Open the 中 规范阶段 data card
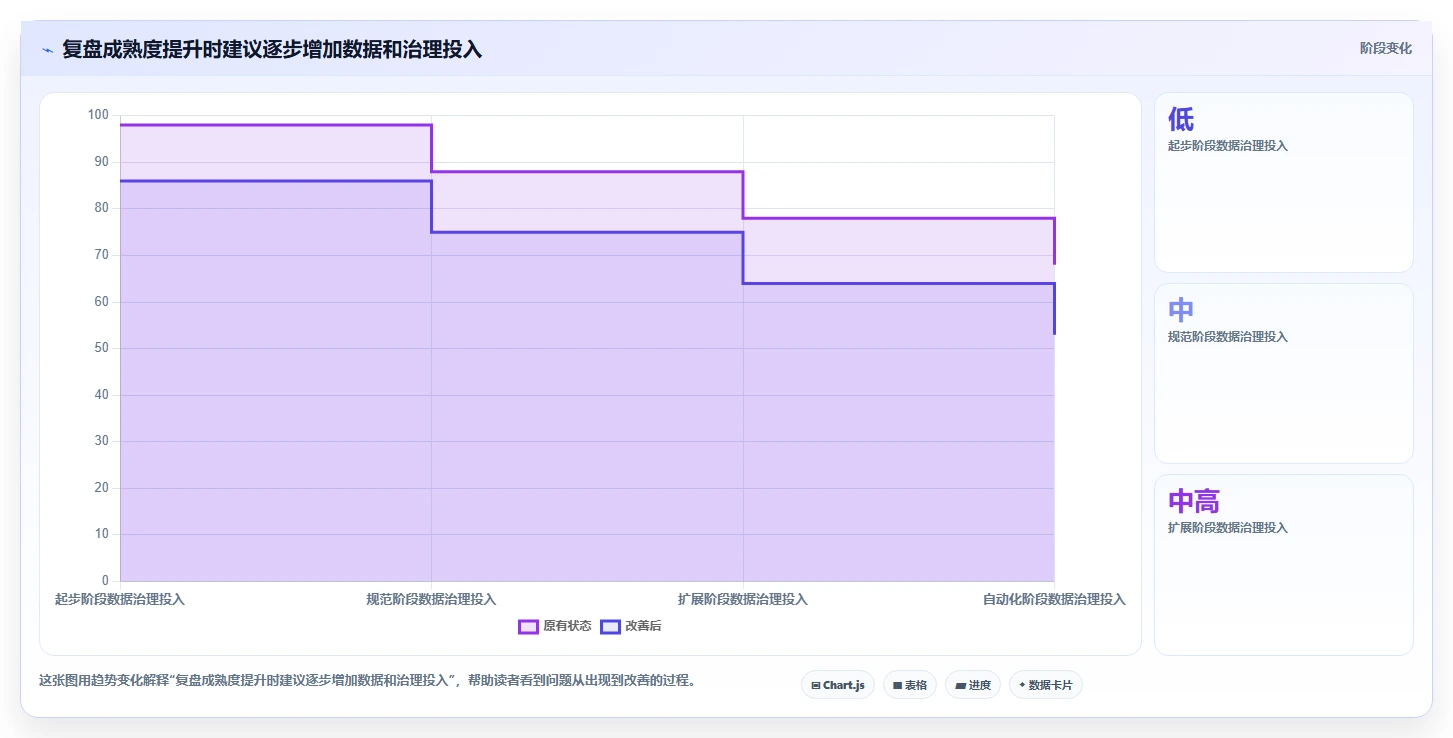Viewport: 1453px width, 738px height. tap(1284, 373)
